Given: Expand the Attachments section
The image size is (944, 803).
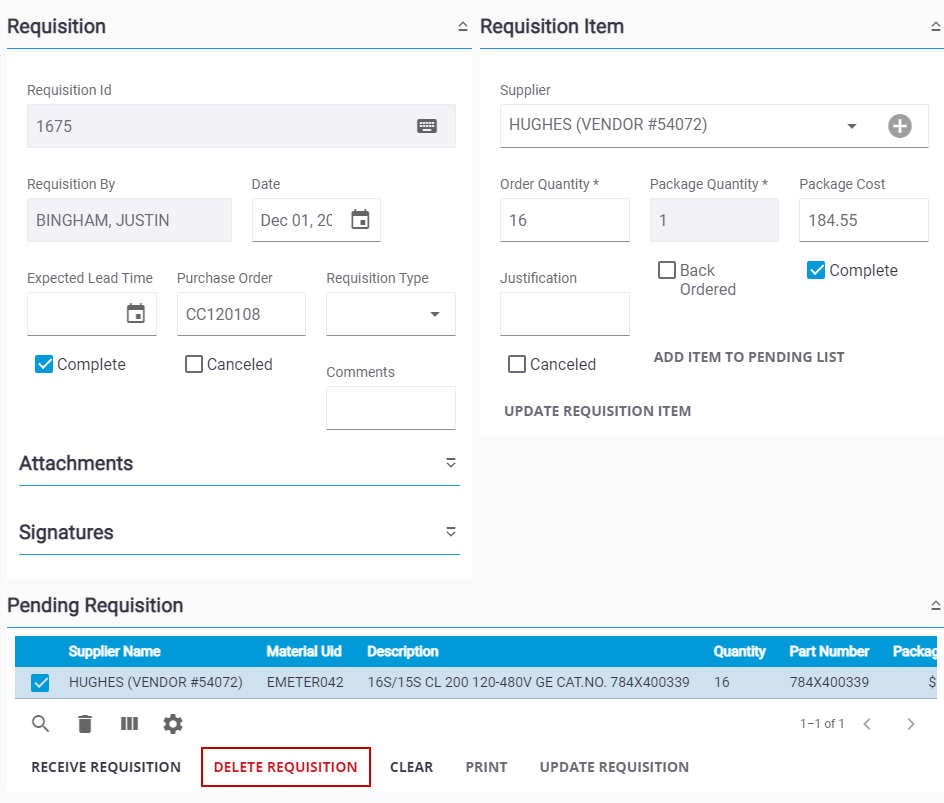Looking at the screenshot, I should click(450, 463).
